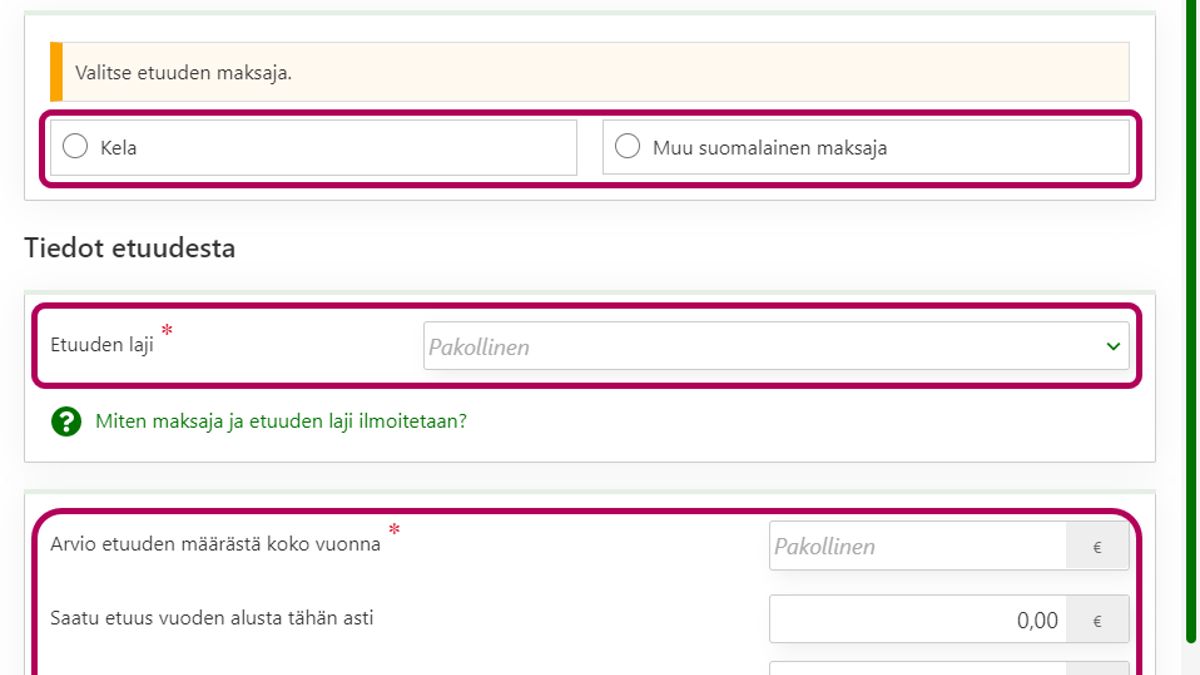Click the Kela option label text
Screen dimensions: 1200x675
pyautogui.click(x=118, y=148)
